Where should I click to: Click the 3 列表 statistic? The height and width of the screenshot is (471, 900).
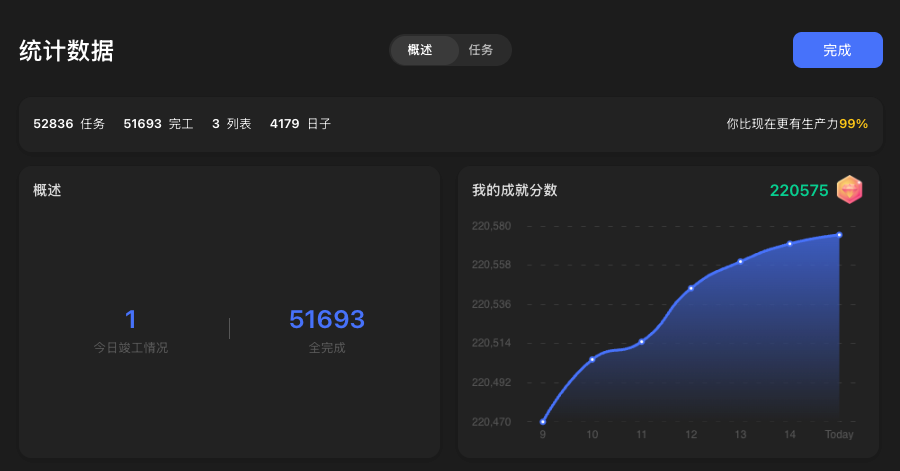pyautogui.click(x=232, y=124)
